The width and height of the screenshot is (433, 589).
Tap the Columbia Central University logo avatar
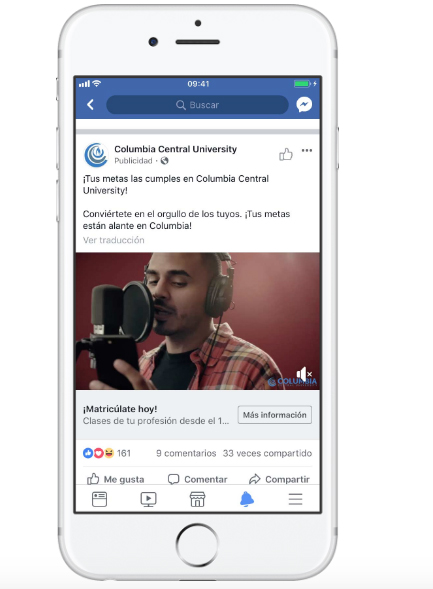(96, 154)
